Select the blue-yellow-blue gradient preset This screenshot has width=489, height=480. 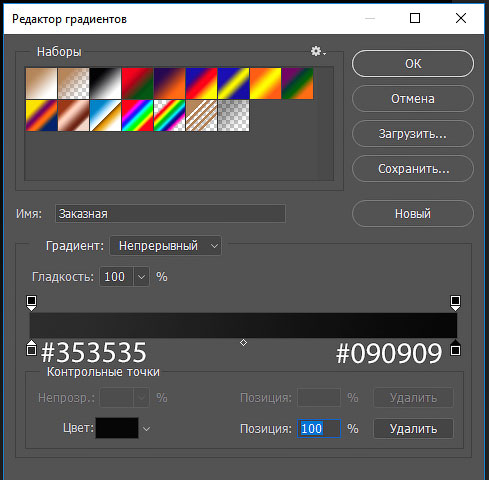click(233, 84)
